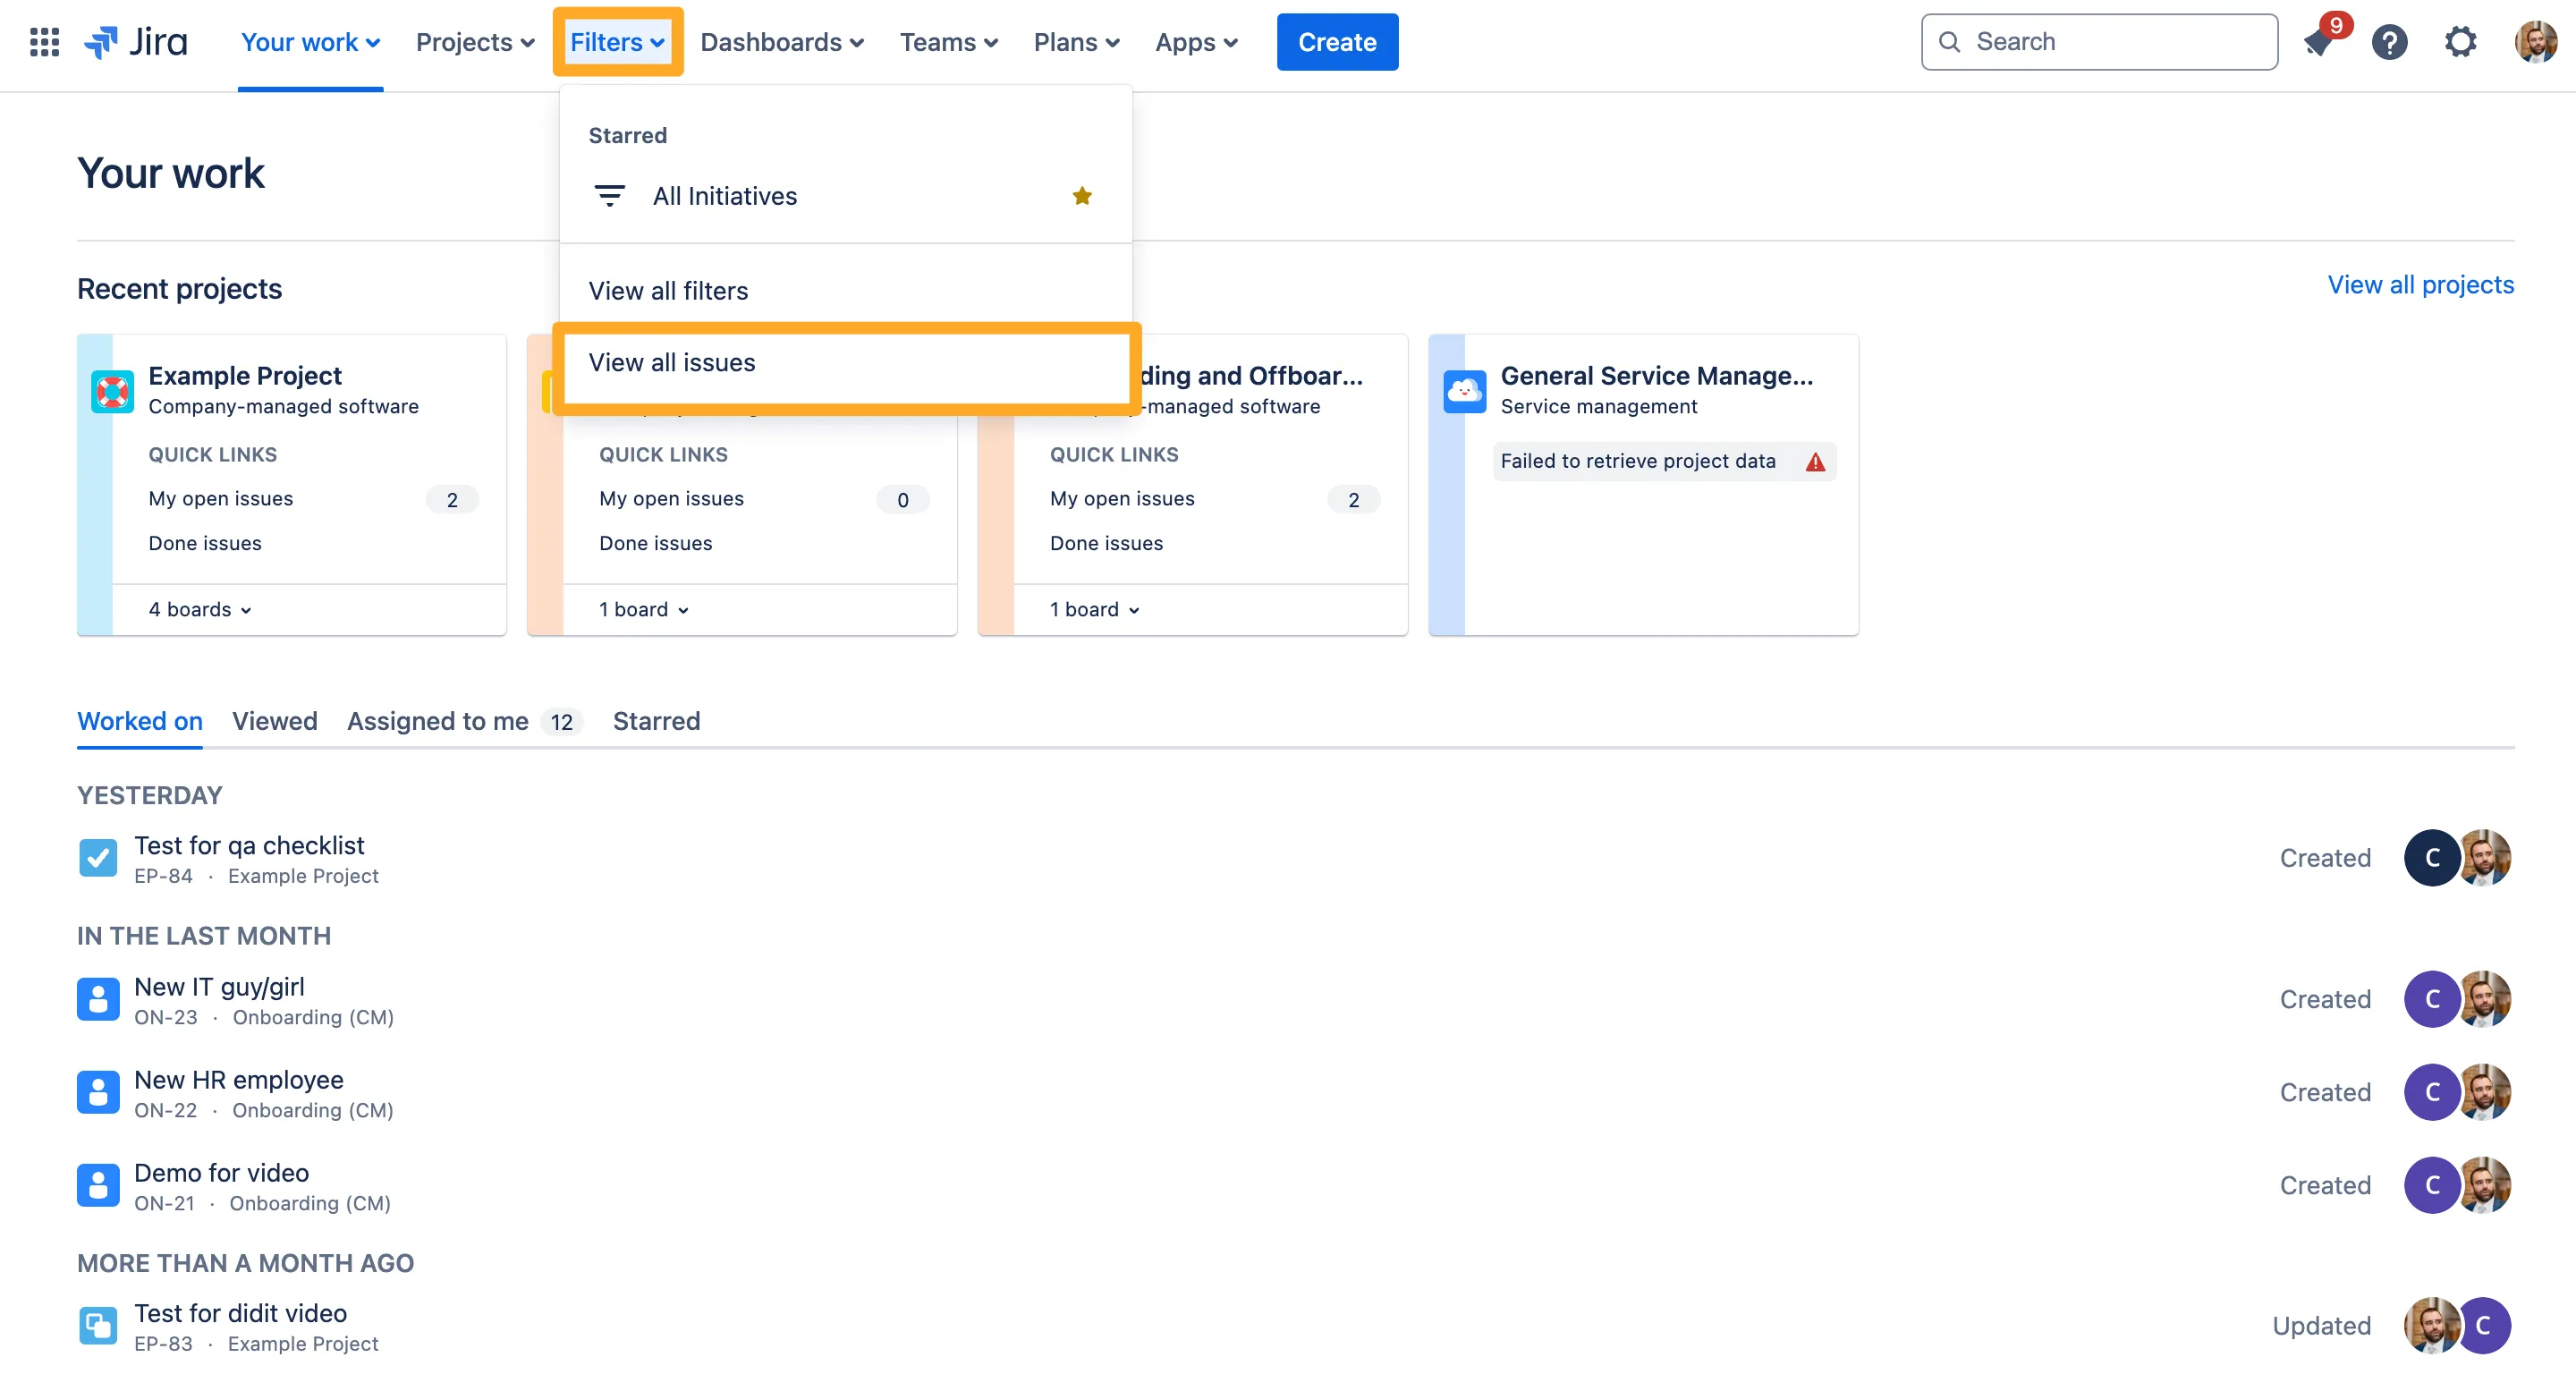Screen dimensions: 2576x1374
Task: Open the app switcher grid icon
Action: click(x=44, y=42)
